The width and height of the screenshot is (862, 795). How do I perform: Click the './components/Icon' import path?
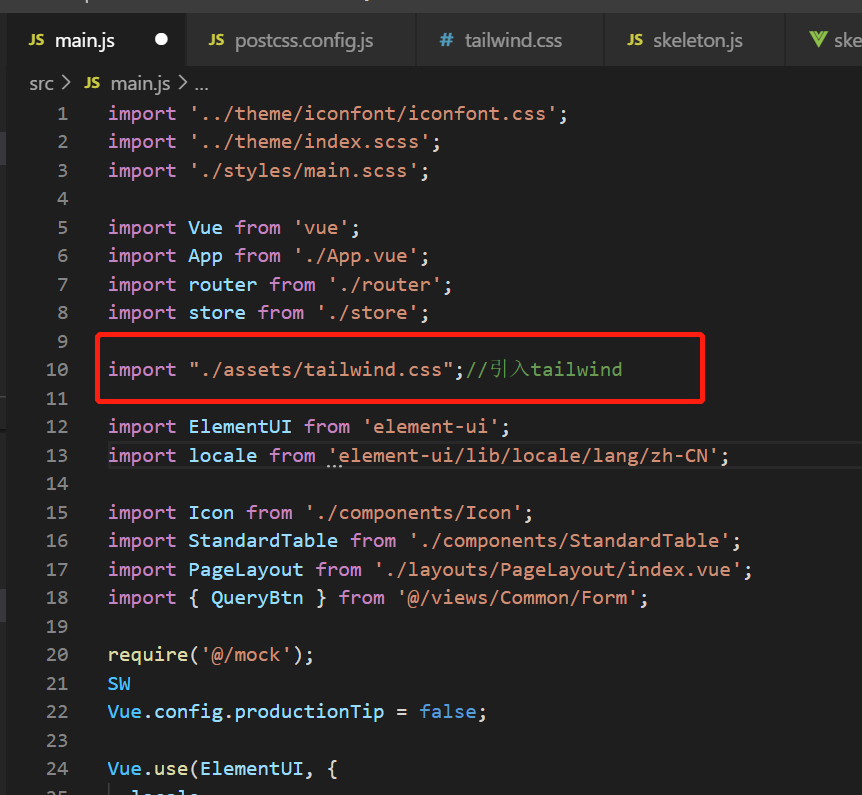[x=413, y=512]
